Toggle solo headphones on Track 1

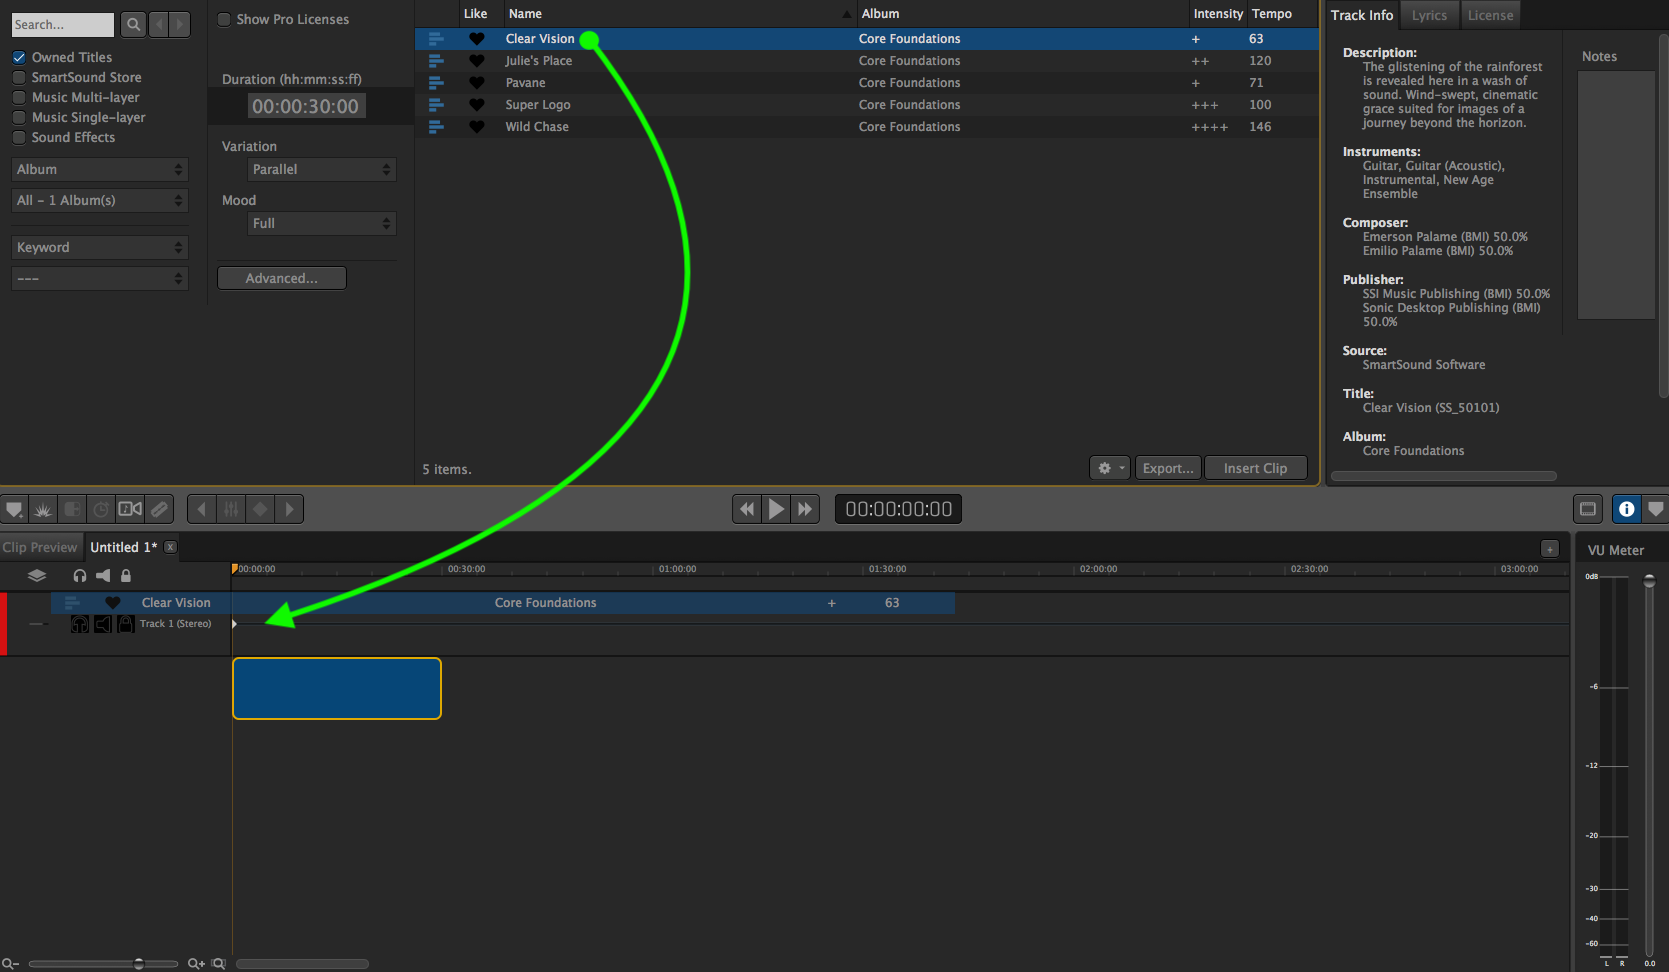tap(80, 624)
